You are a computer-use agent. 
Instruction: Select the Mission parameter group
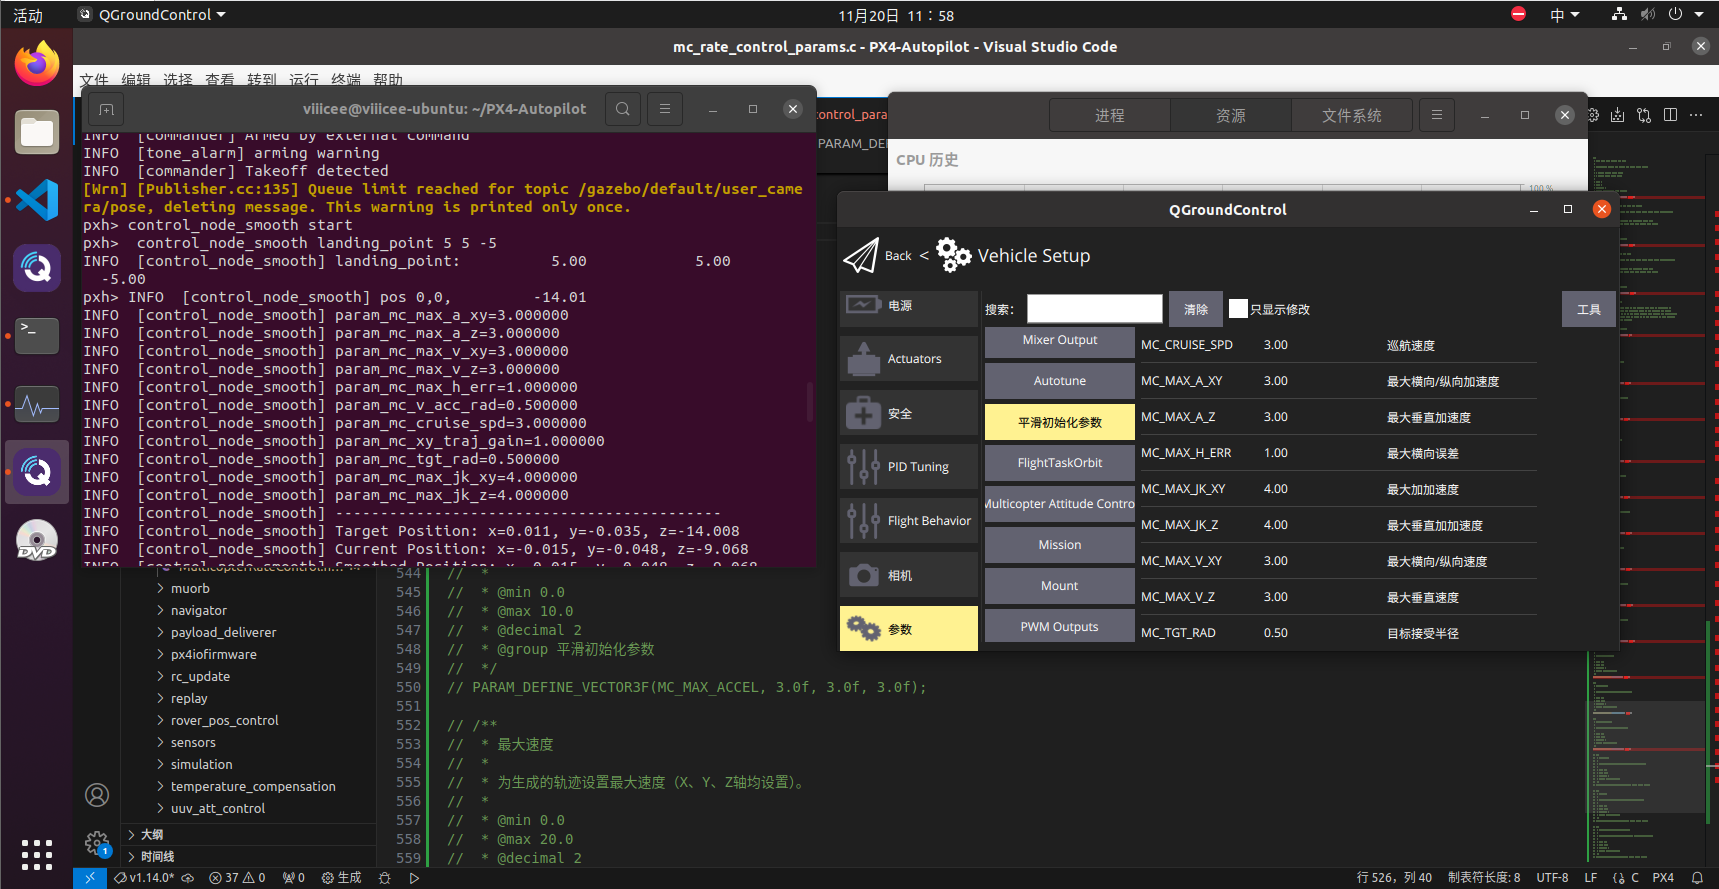click(1060, 545)
